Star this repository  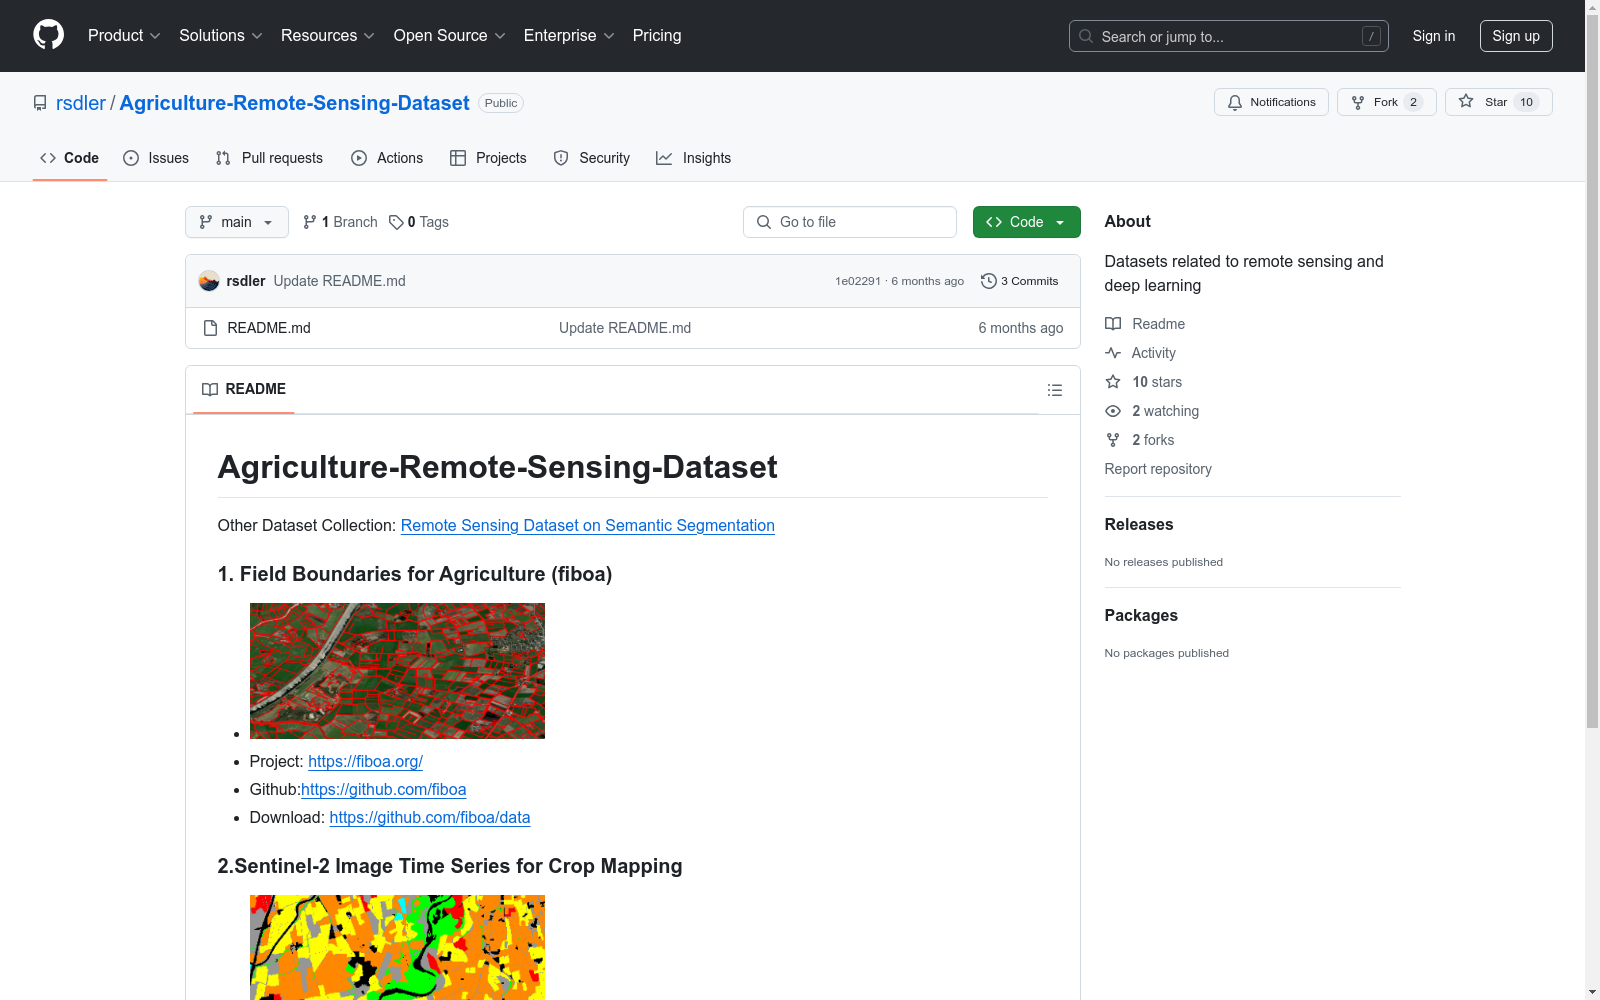tap(1498, 102)
